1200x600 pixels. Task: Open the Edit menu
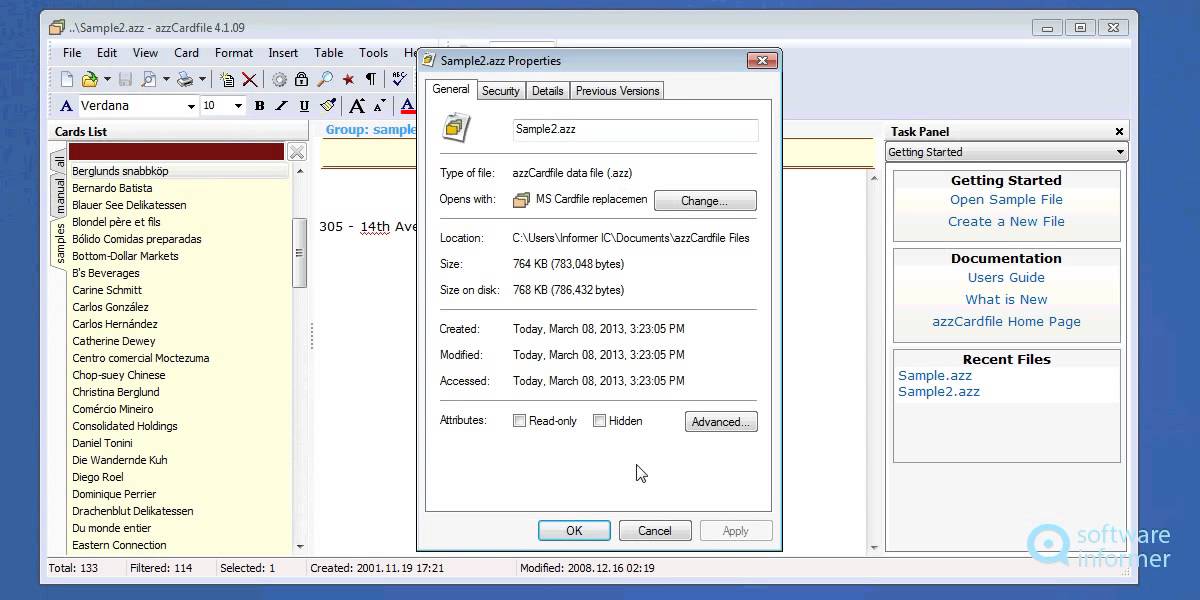tap(107, 53)
